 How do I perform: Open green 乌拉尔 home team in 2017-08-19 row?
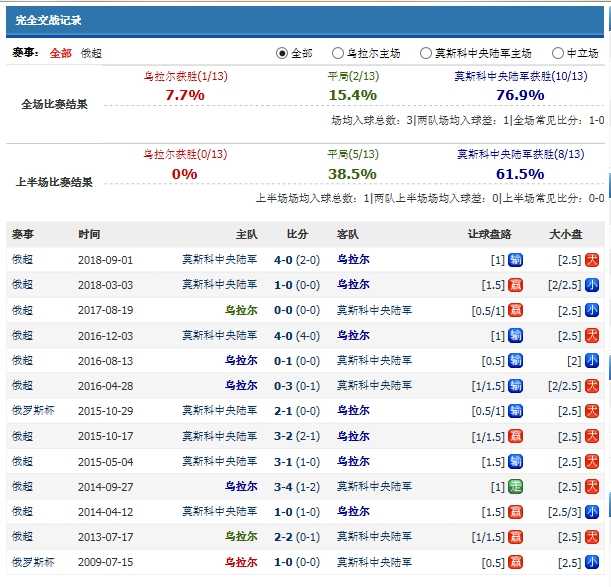(x=241, y=310)
